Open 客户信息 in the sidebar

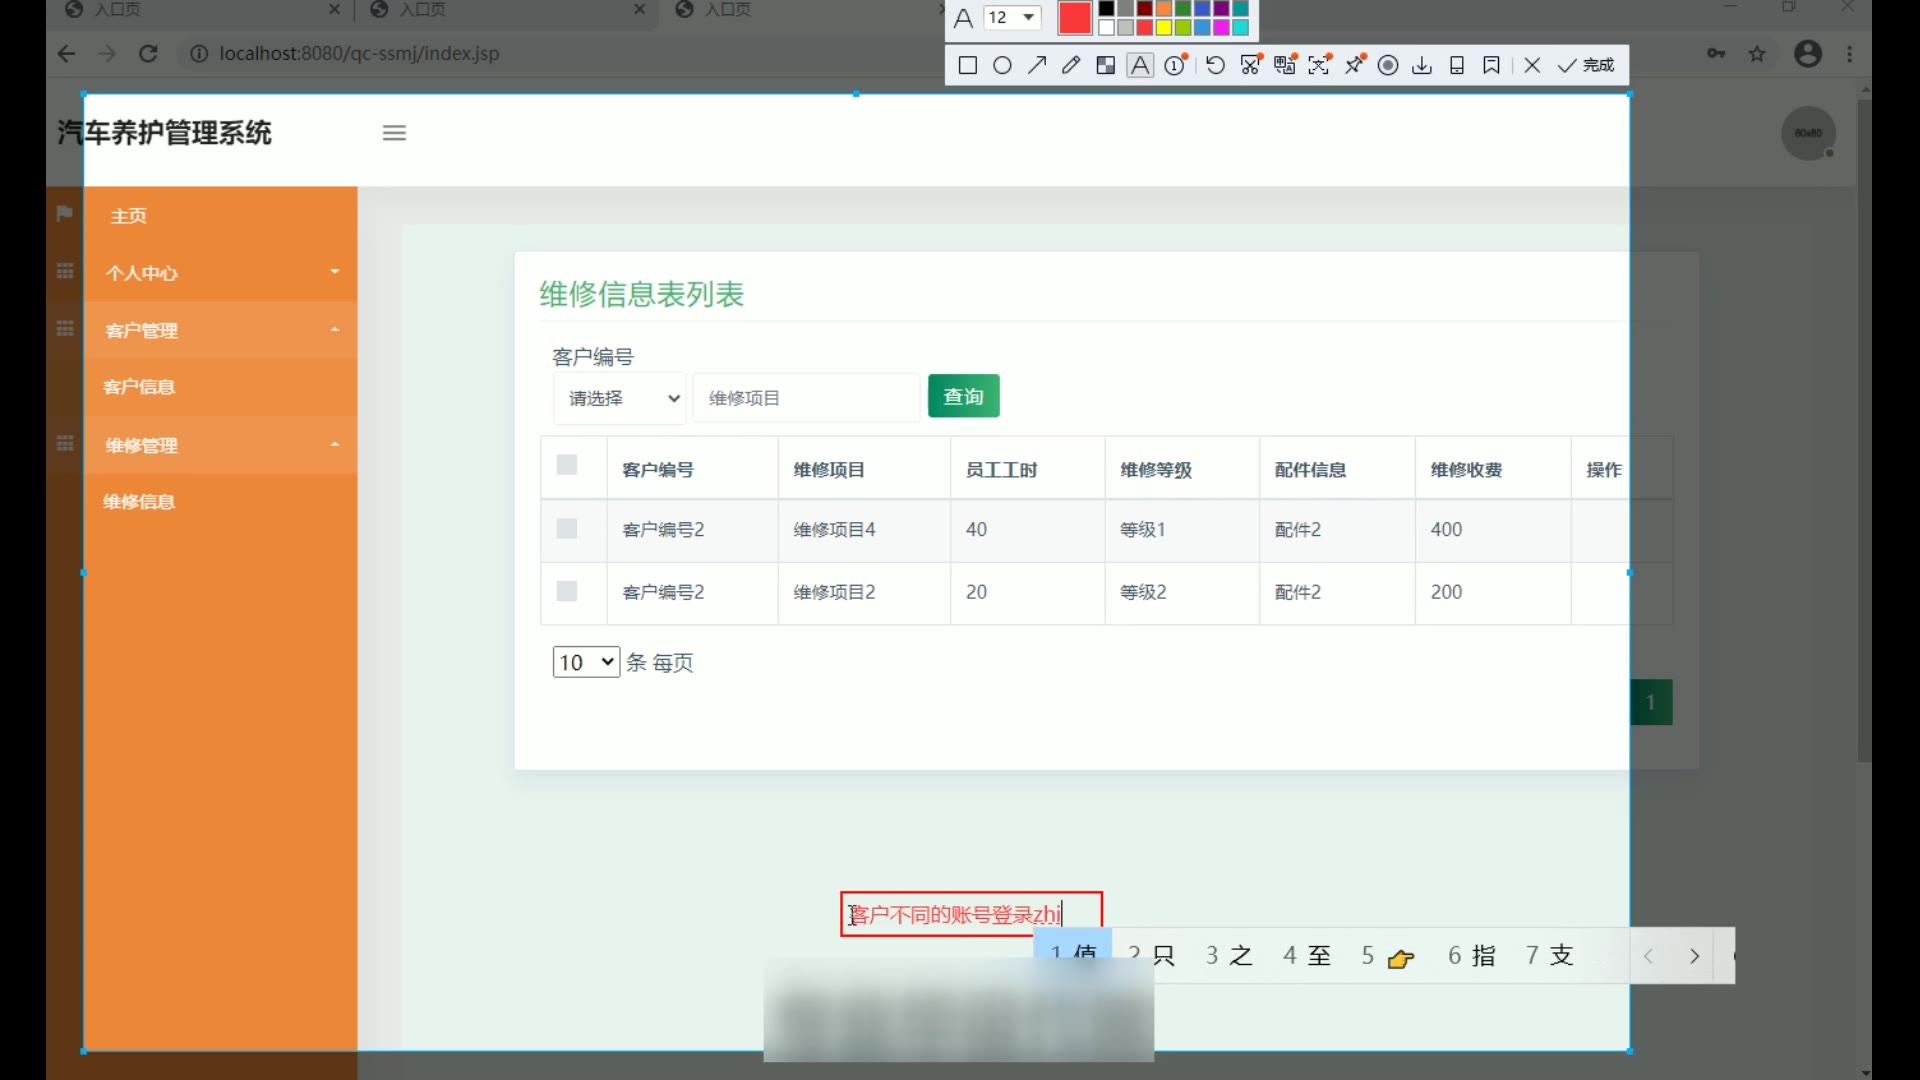139,387
